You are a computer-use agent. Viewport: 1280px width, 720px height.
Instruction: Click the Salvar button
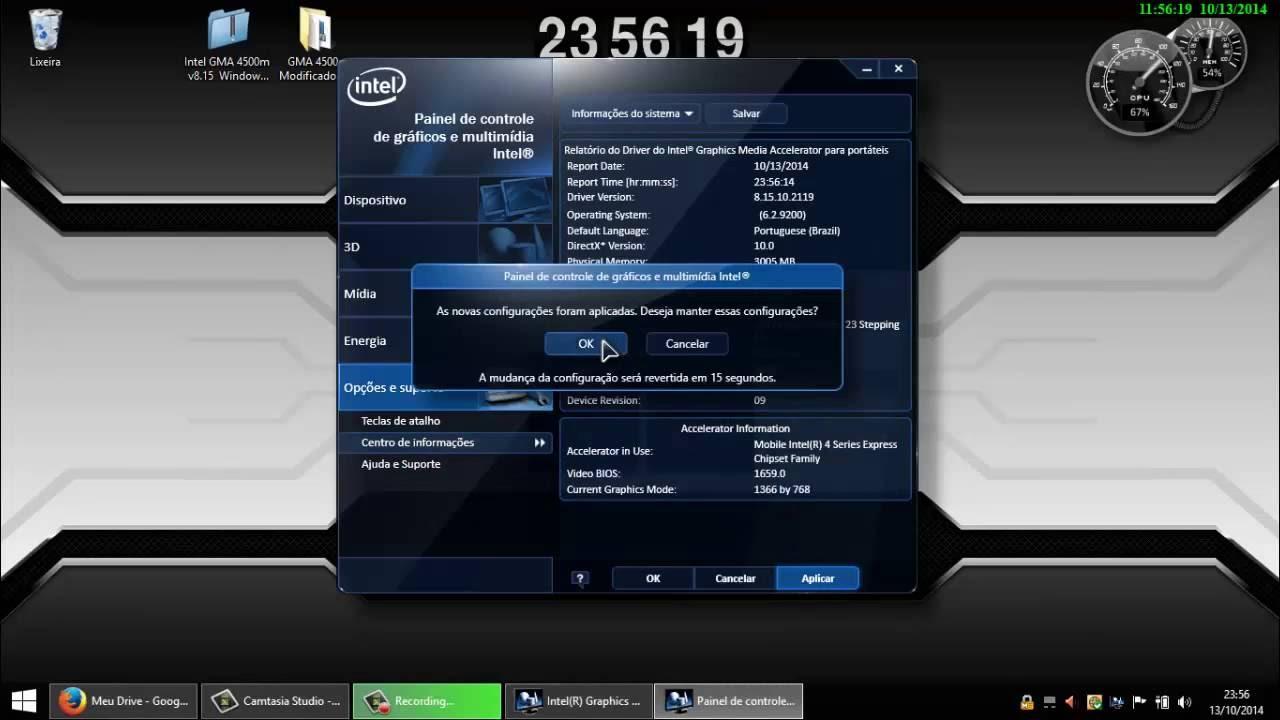[x=746, y=114]
